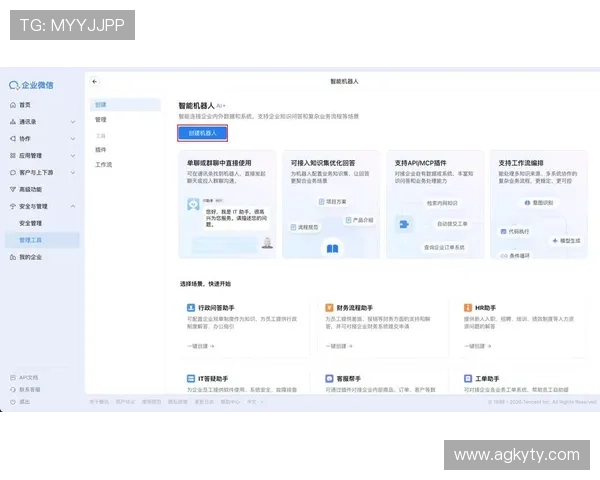
Task: Open the 可接入知识集优化回答 feature card
Action: [331, 204]
